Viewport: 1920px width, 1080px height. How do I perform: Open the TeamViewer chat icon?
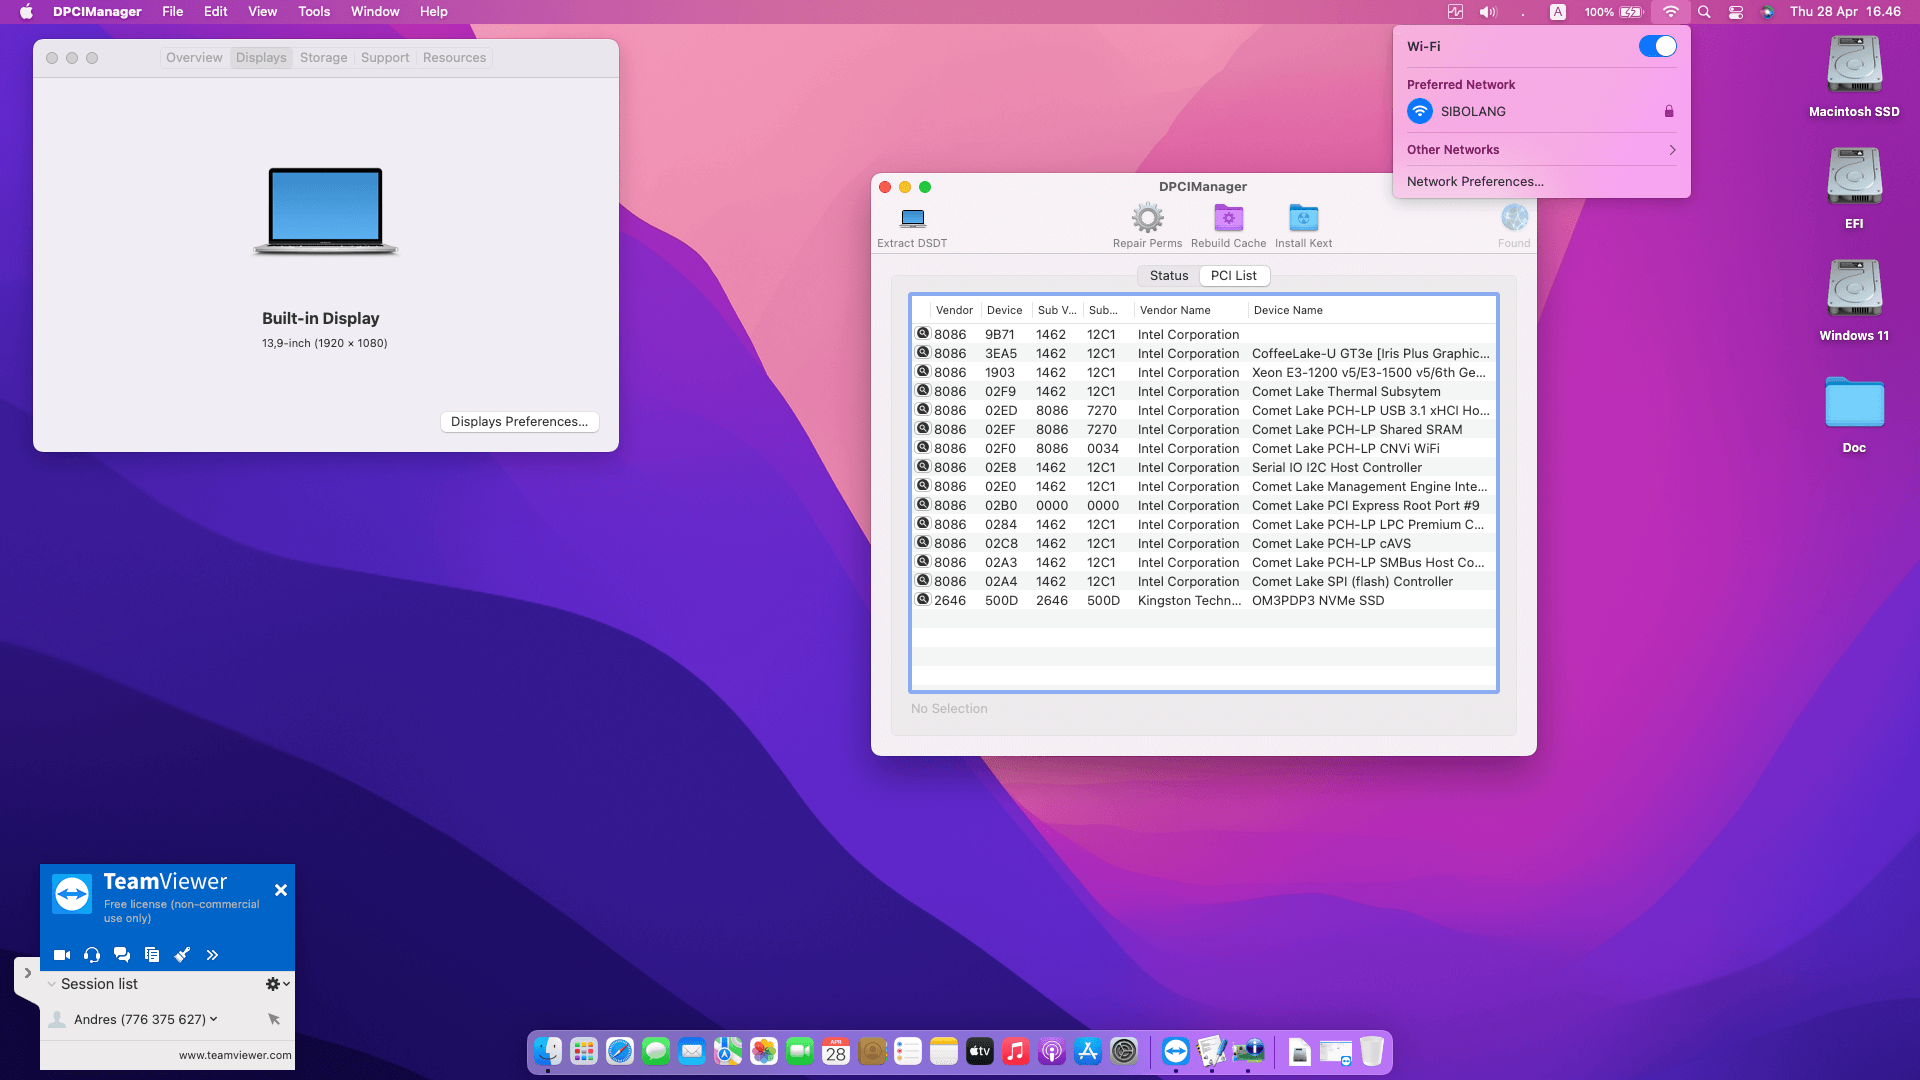pyautogui.click(x=122, y=955)
